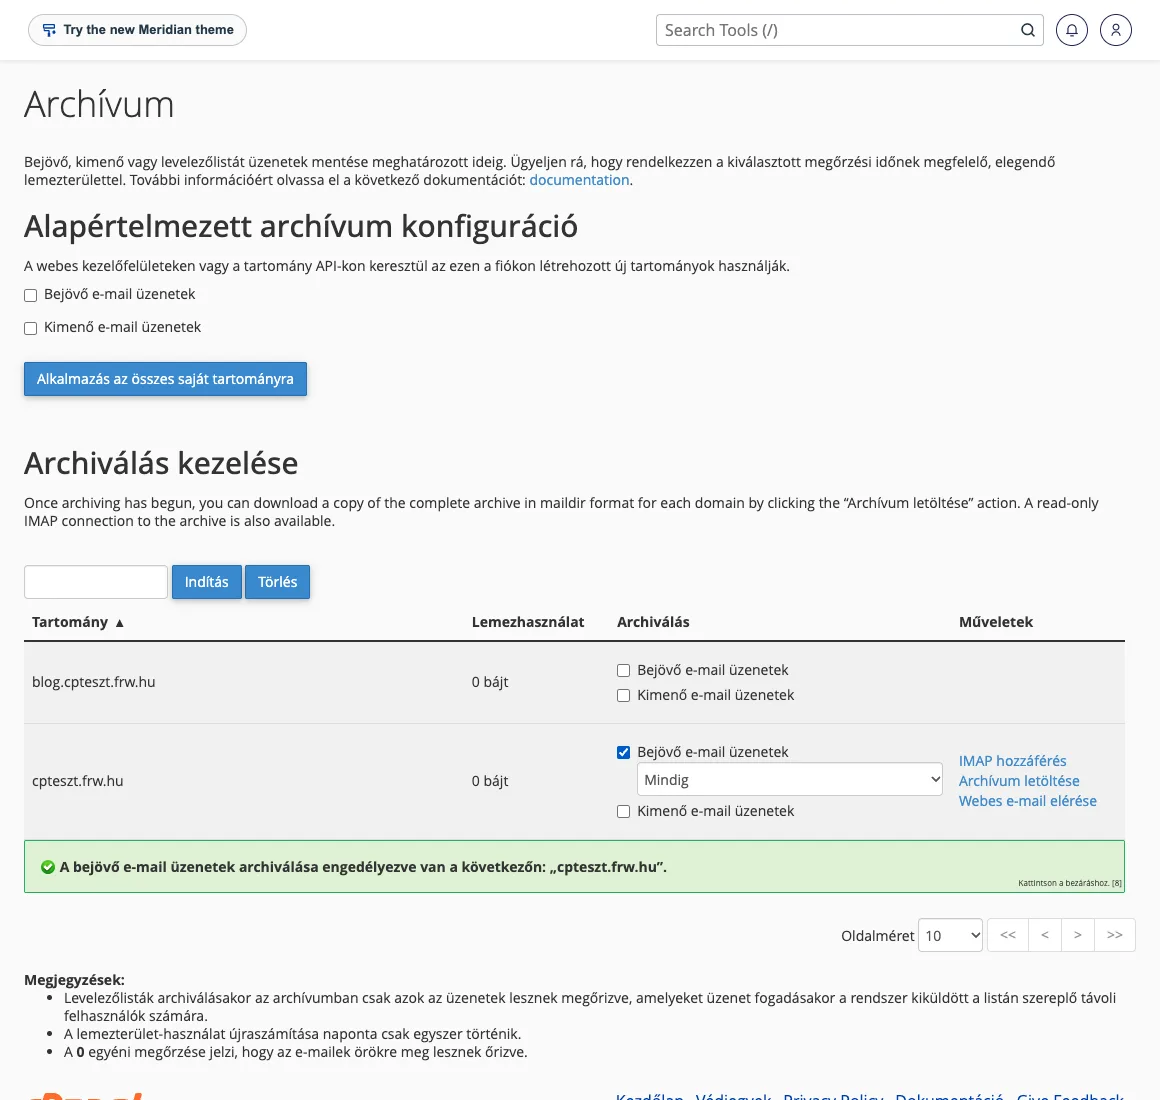1160x1100 pixels.
Task: Select the cpteszt.frw.hu domain cell
Action: [x=78, y=781]
